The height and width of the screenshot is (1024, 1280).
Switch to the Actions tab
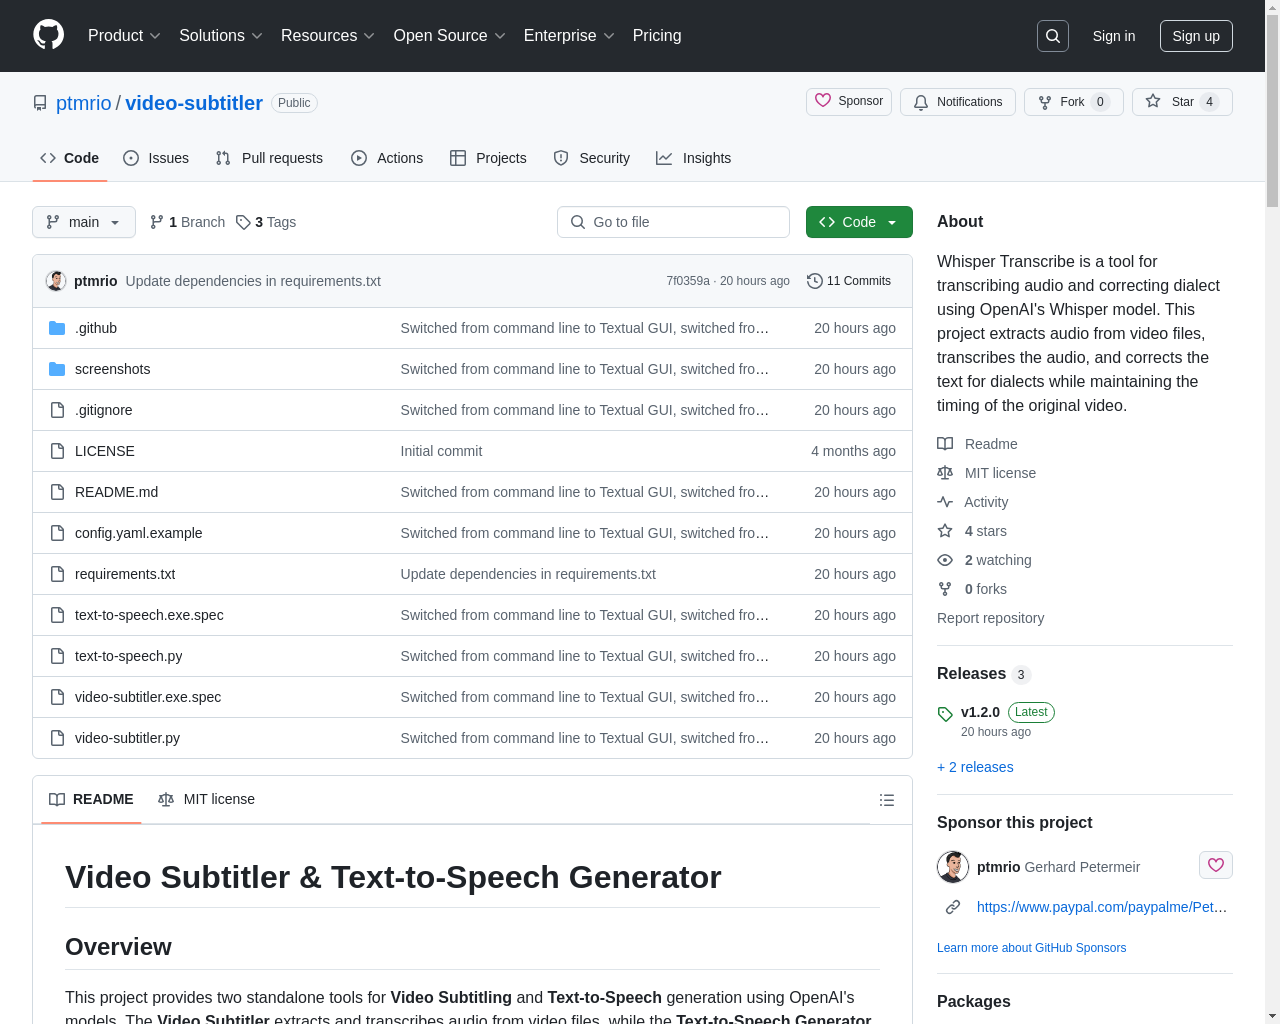tap(387, 158)
